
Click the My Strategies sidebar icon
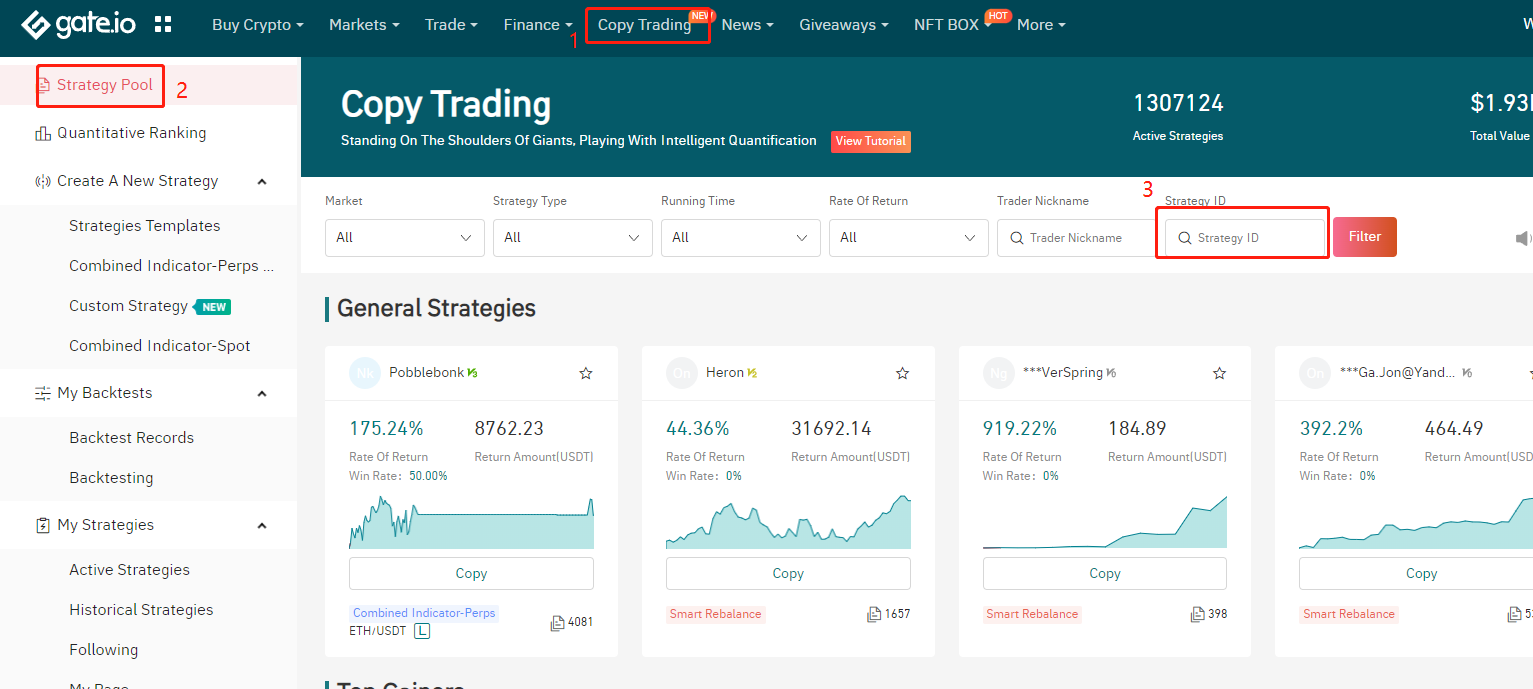point(43,525)
